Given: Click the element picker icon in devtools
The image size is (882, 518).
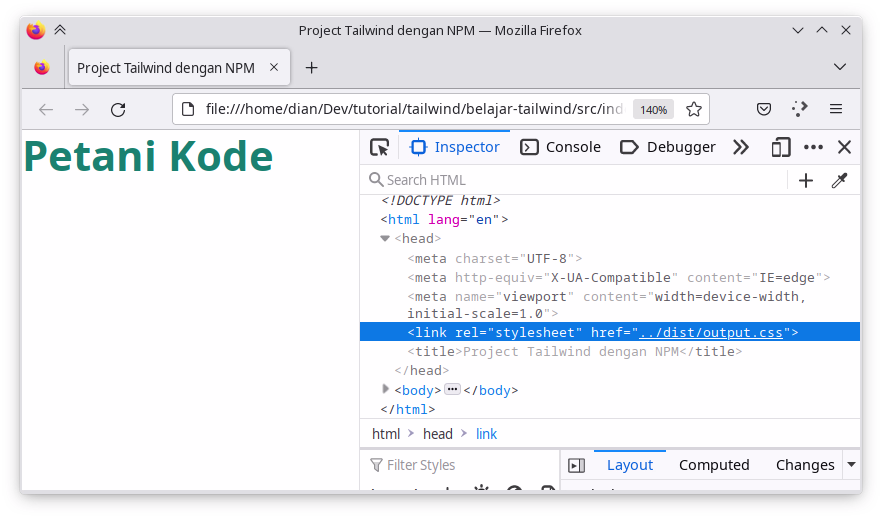Looking at the screenshot, I should pos(380,147).
